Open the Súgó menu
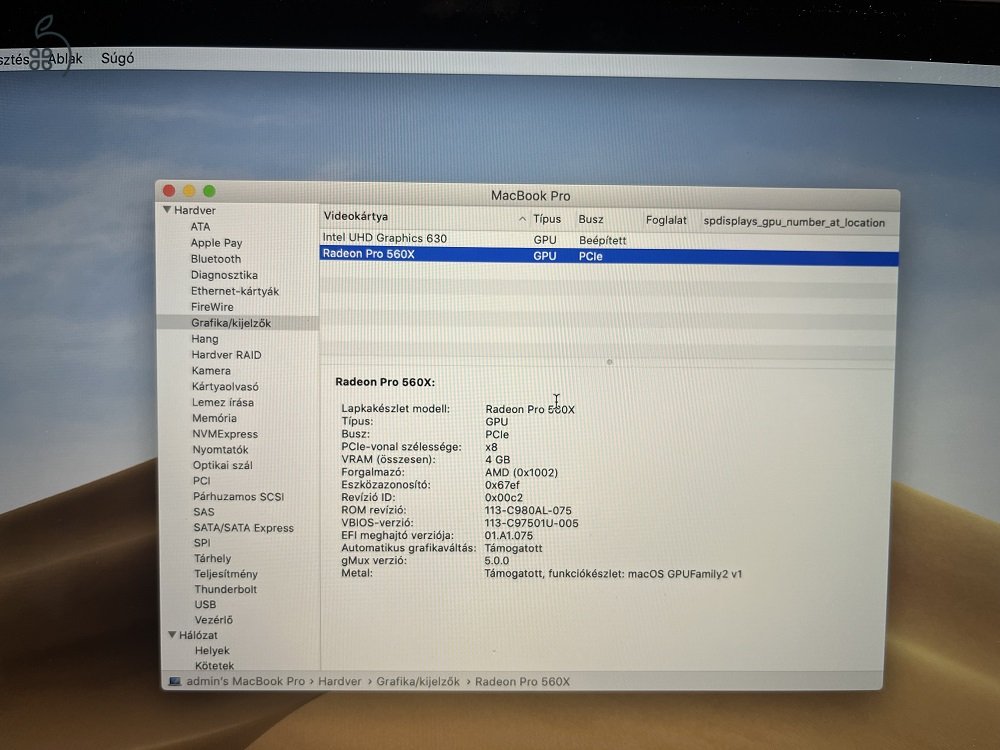This screenshot has height=750, width=1000. pos(117,58)
